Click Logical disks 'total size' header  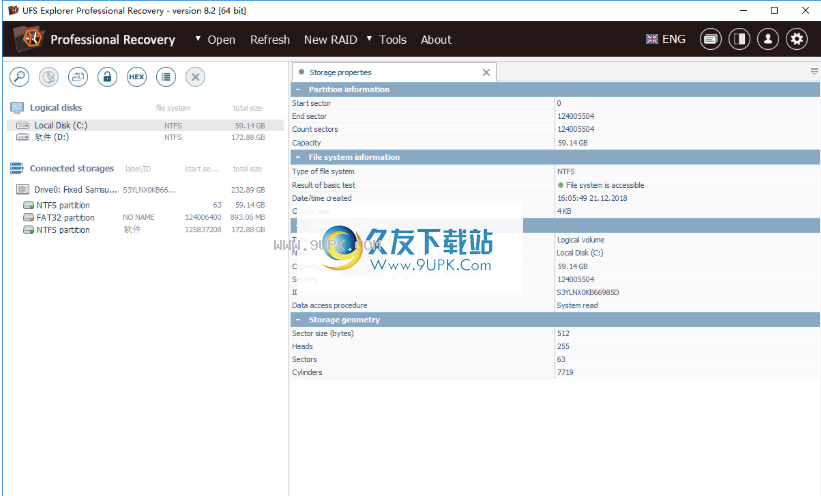(248, 108)
